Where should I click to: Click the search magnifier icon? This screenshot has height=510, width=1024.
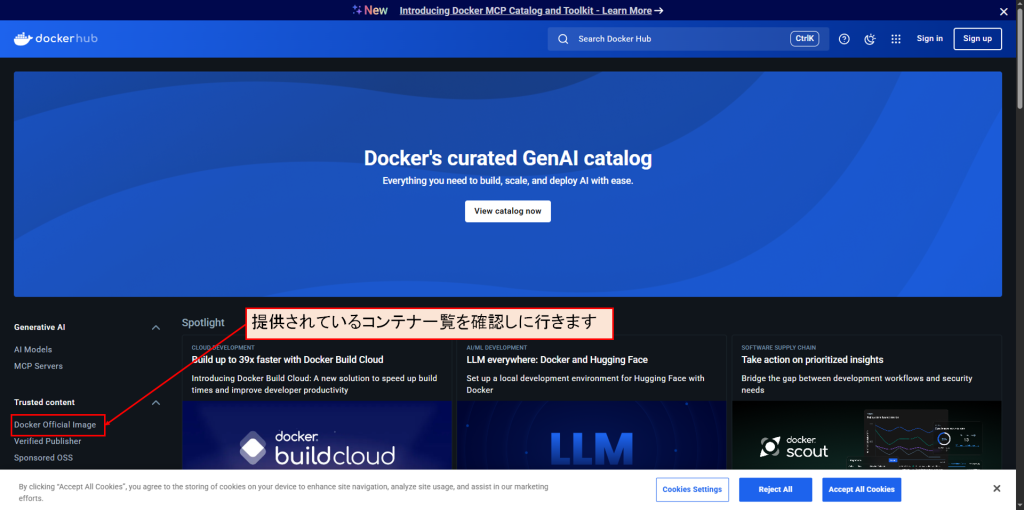(x=563, y=39)
